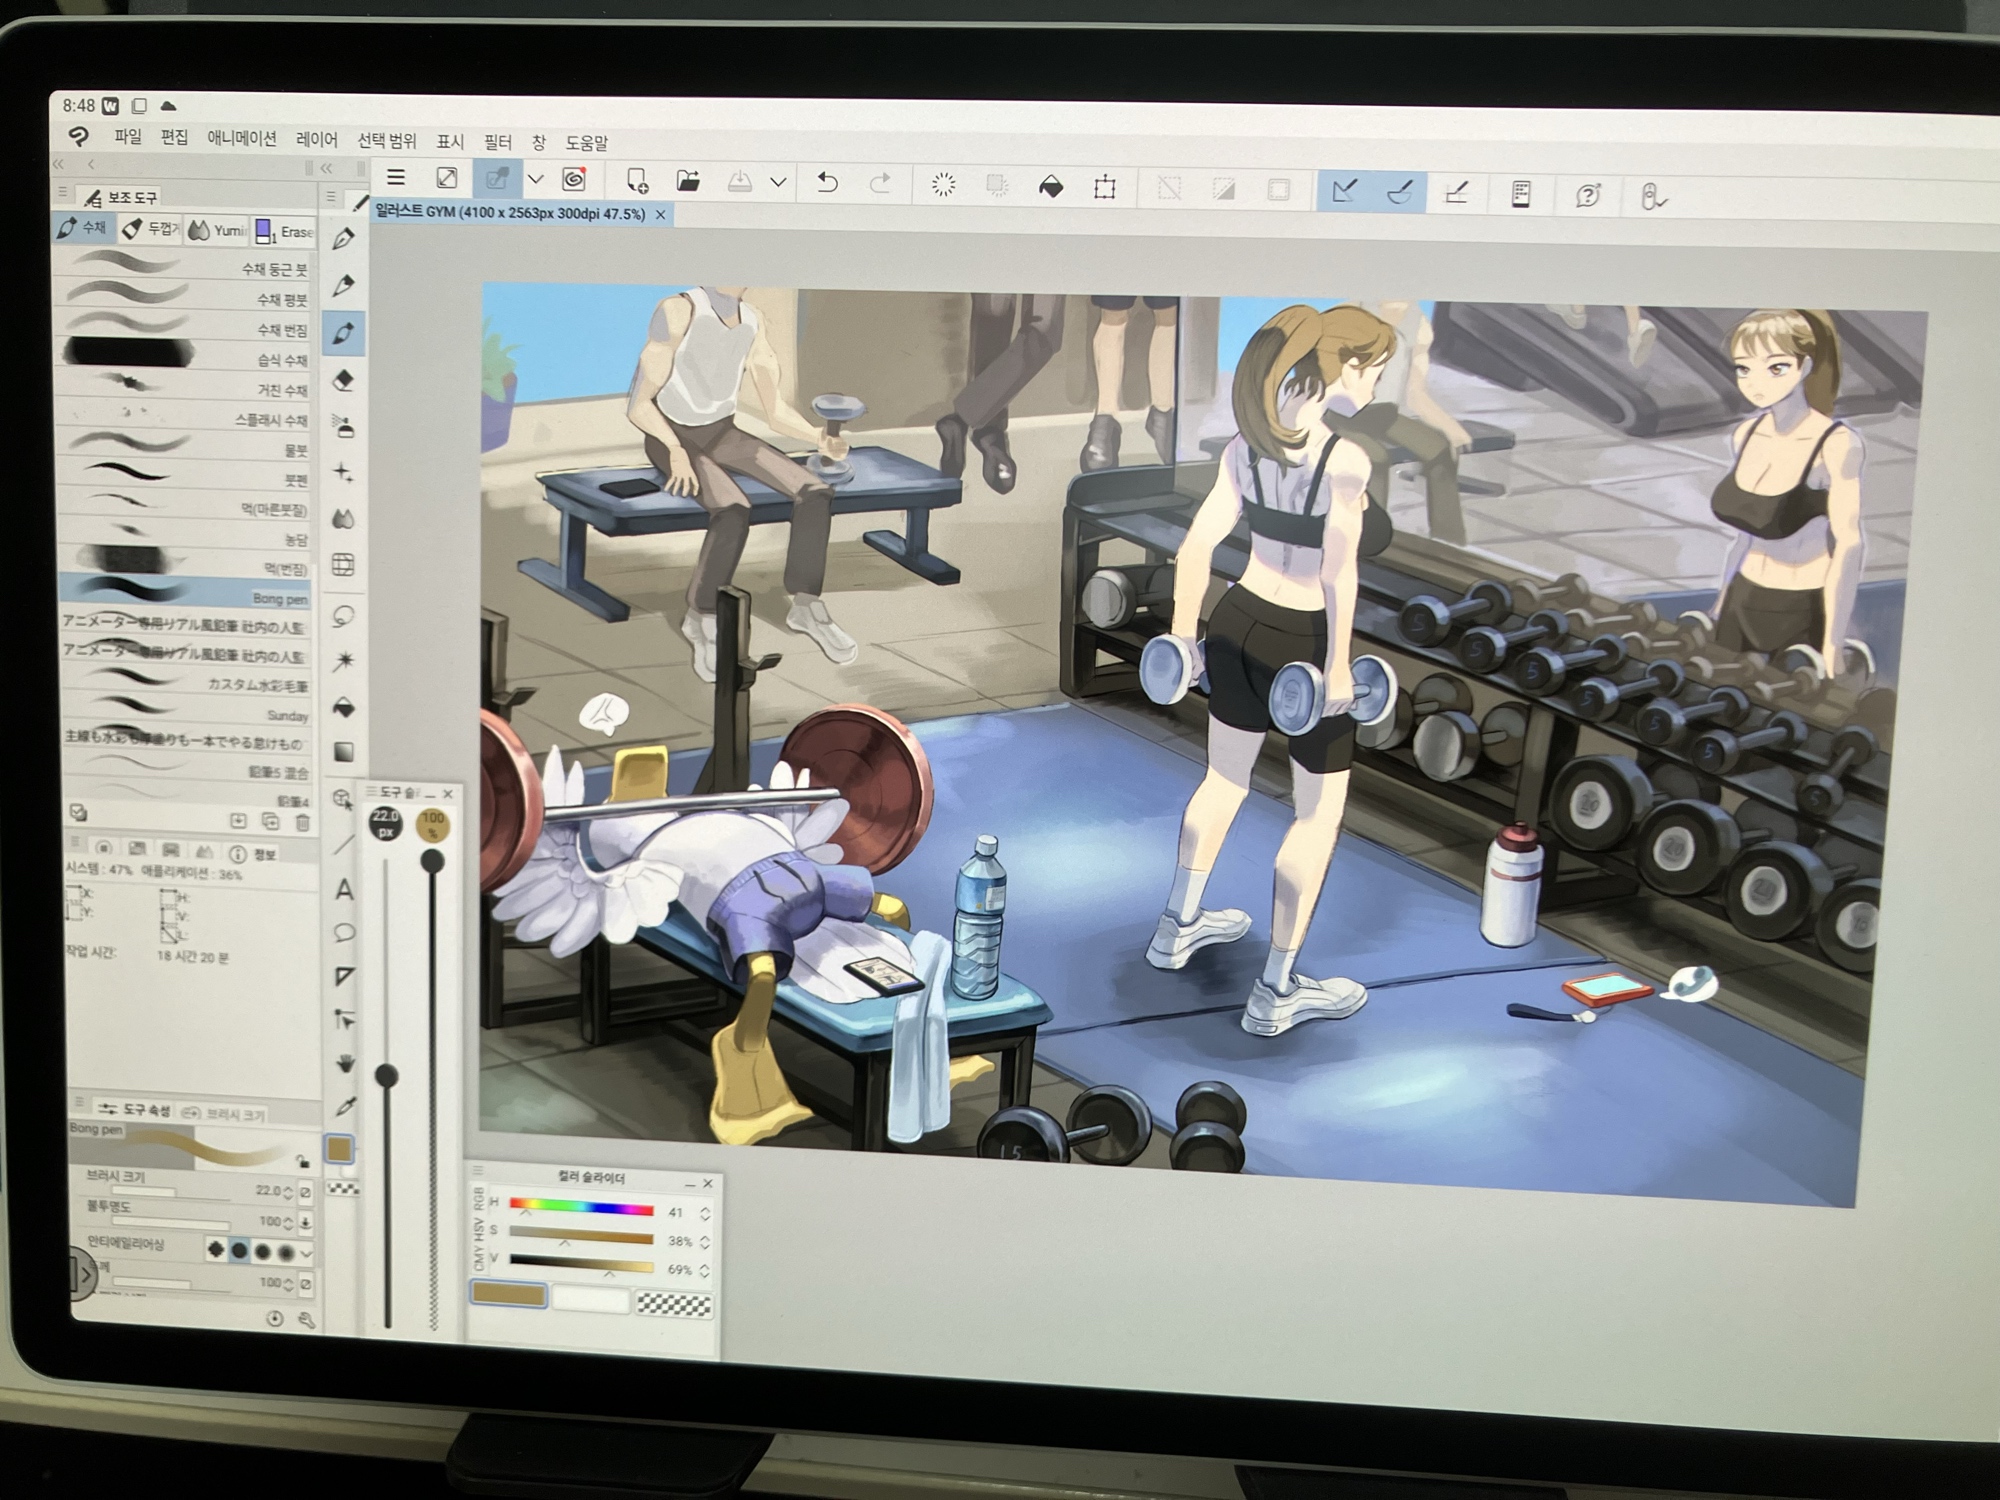Delete sub tool with trash icon
The height and width of the screenshot is (1500, 2000).
pyautogui.click(x=302, y=822)
